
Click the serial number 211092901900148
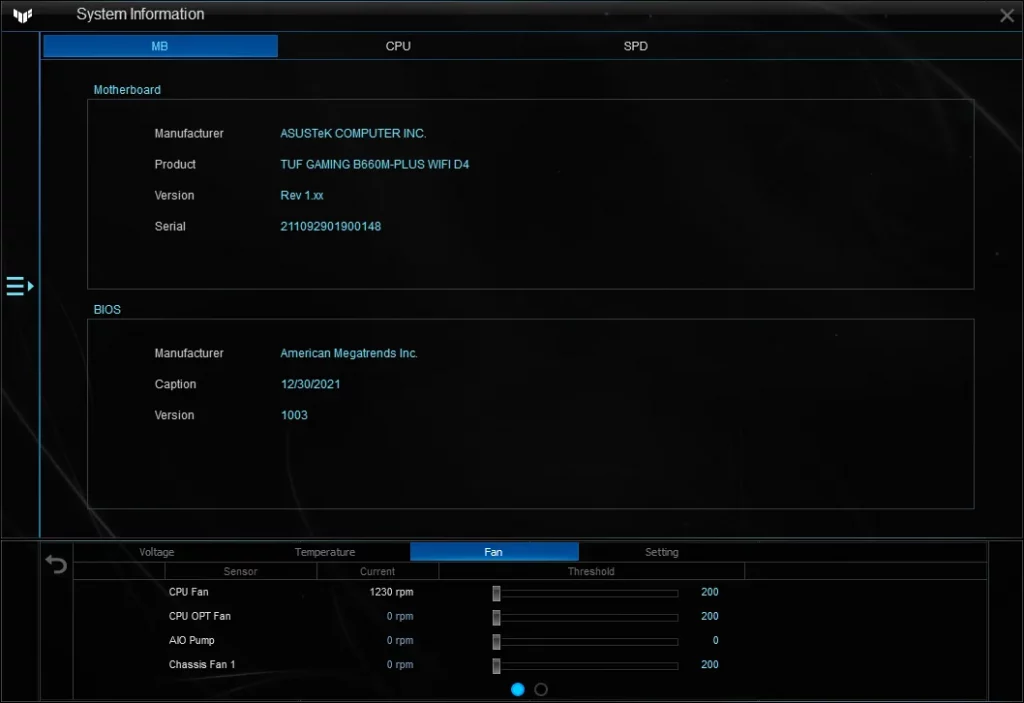(x=330, y=227)
